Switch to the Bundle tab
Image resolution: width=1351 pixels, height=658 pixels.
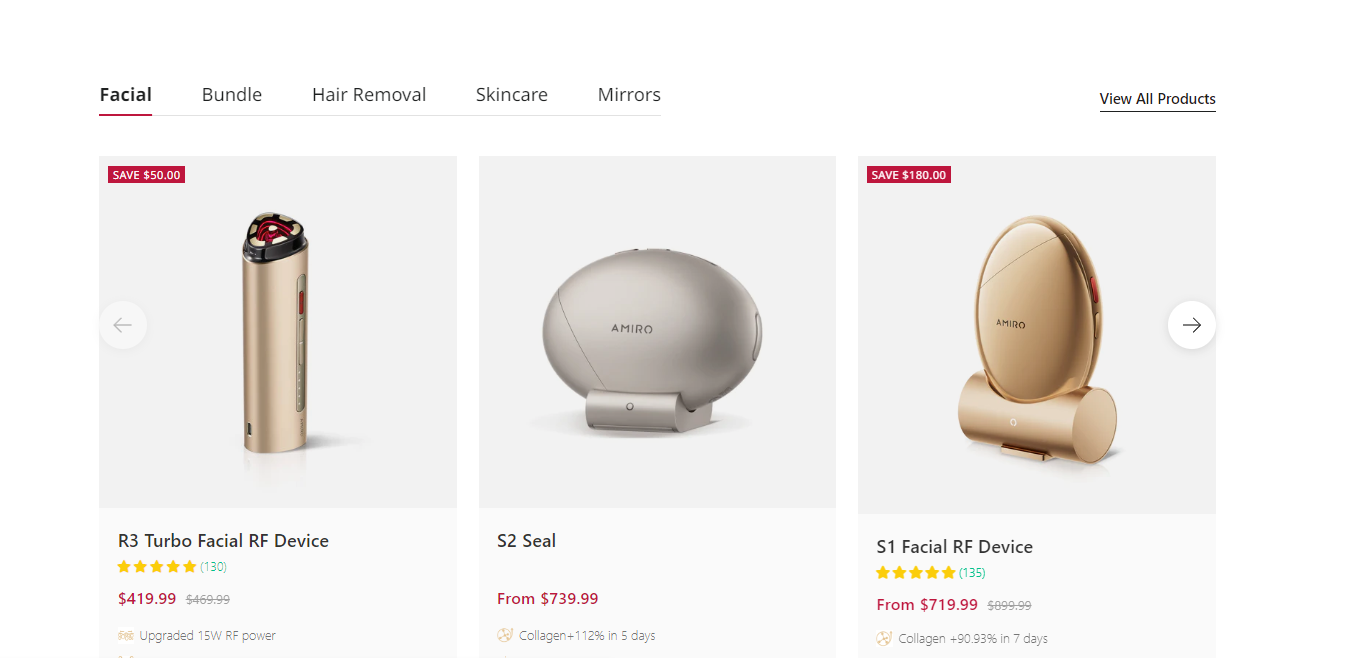click(x=232, y=95)
